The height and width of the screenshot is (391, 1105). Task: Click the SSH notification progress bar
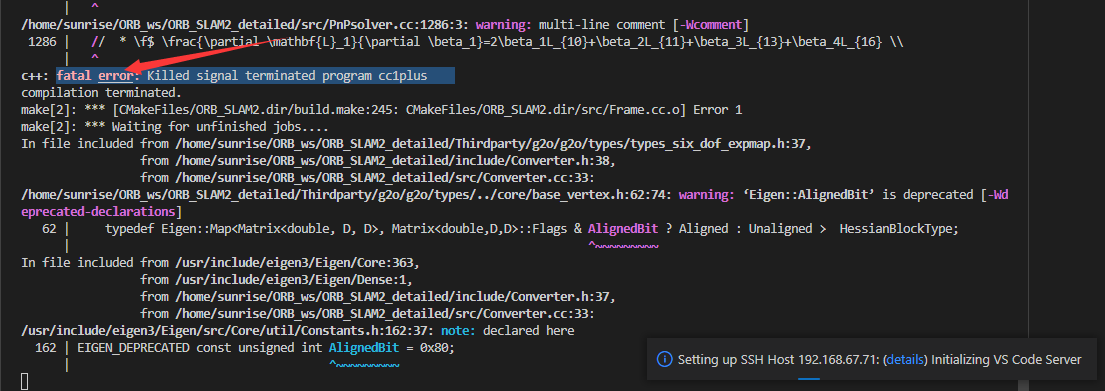[x=809, y=378]
